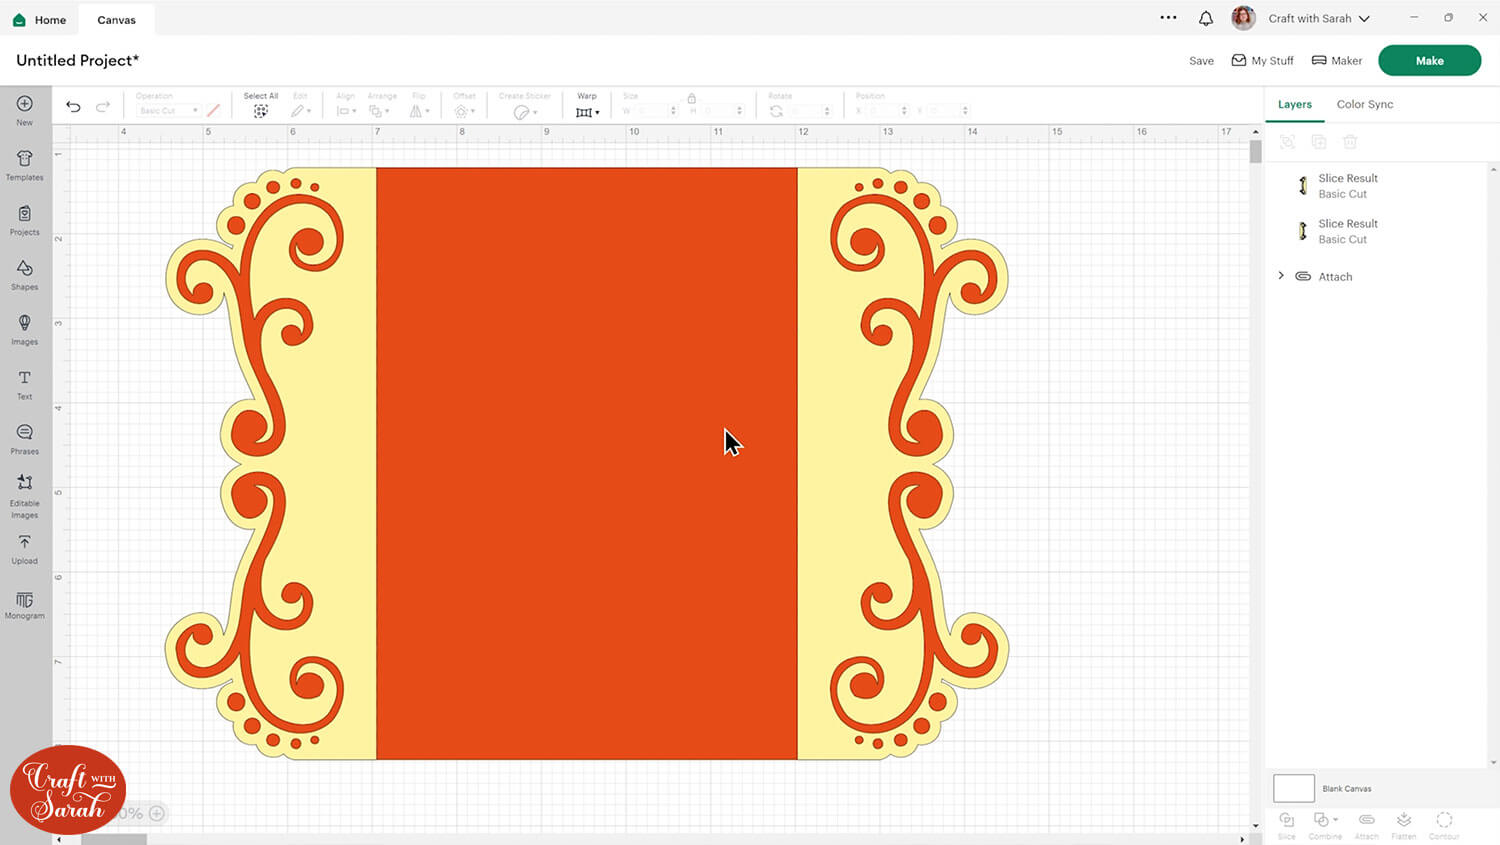1500x845 pixels.
Task: Open the Images library
Action: (24, 329)
